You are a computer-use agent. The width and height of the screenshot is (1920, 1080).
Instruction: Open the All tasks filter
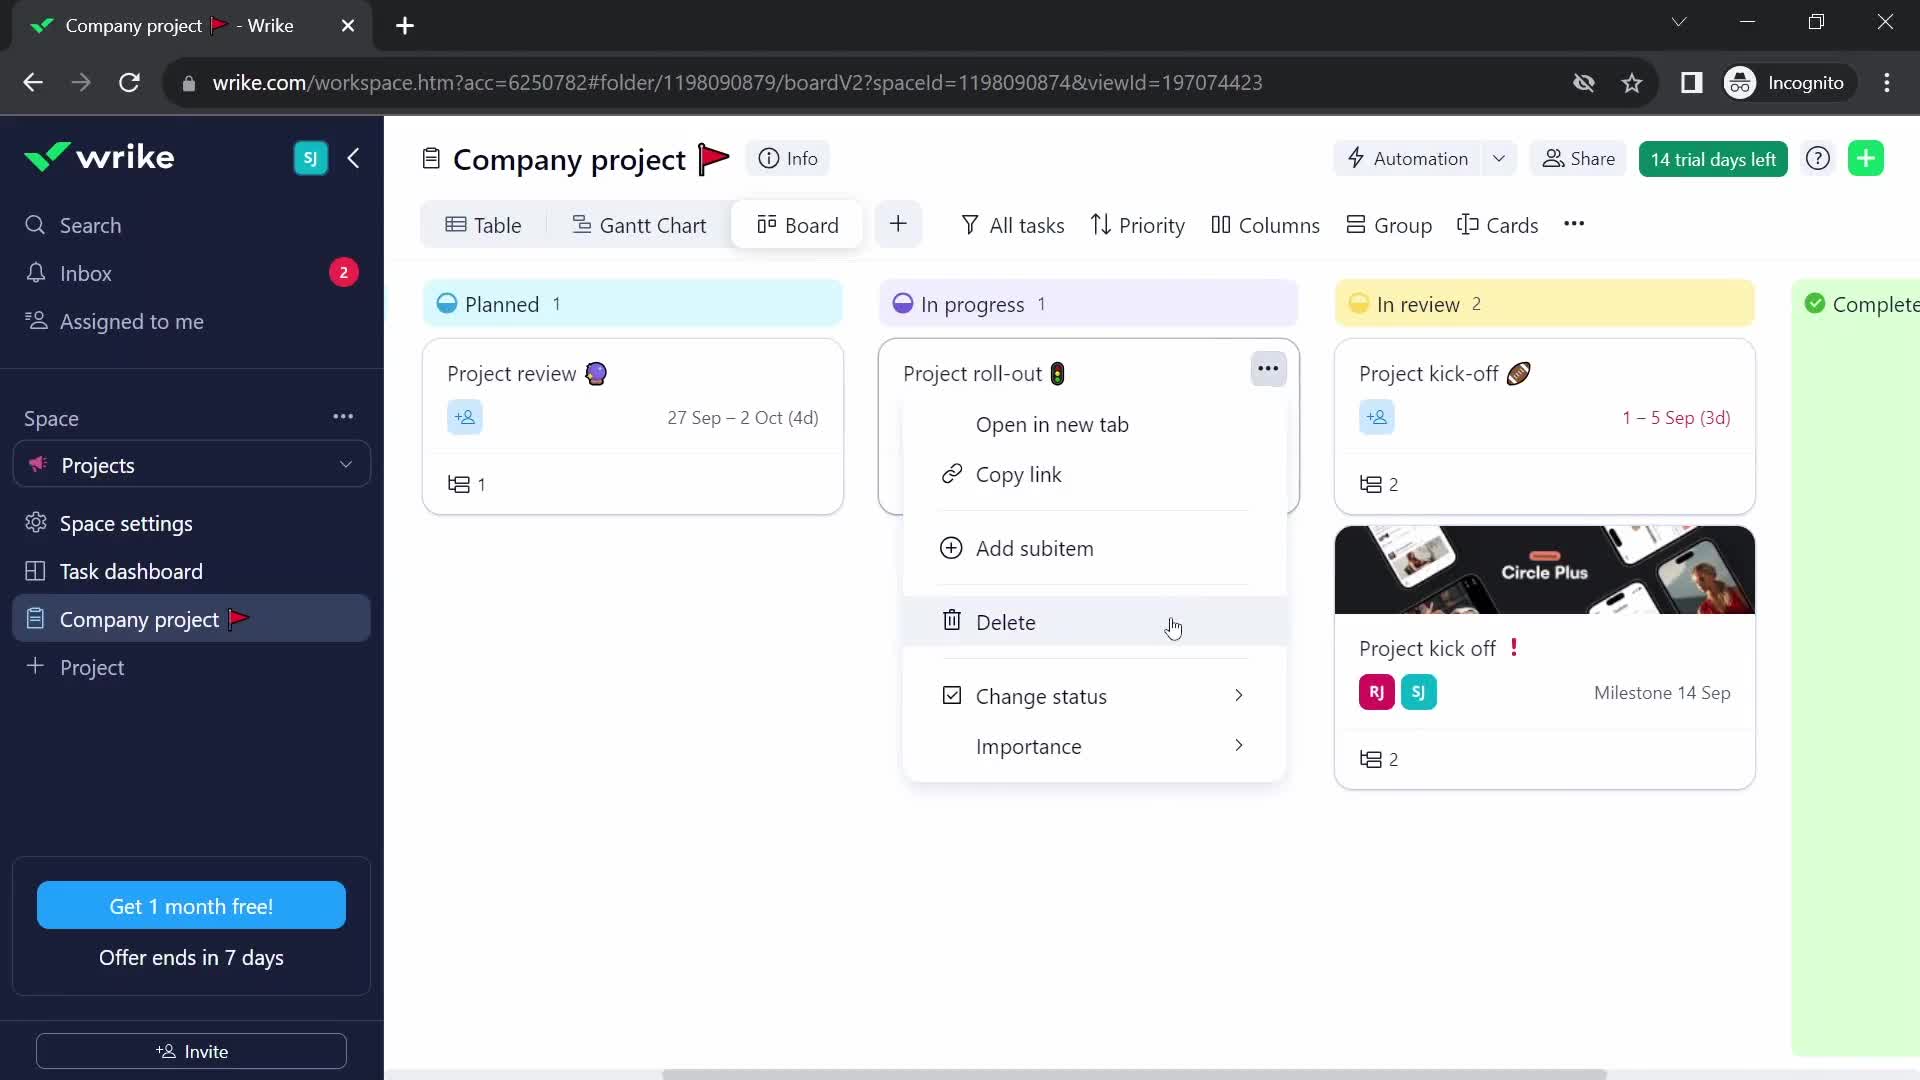[x=1012, y=225]
